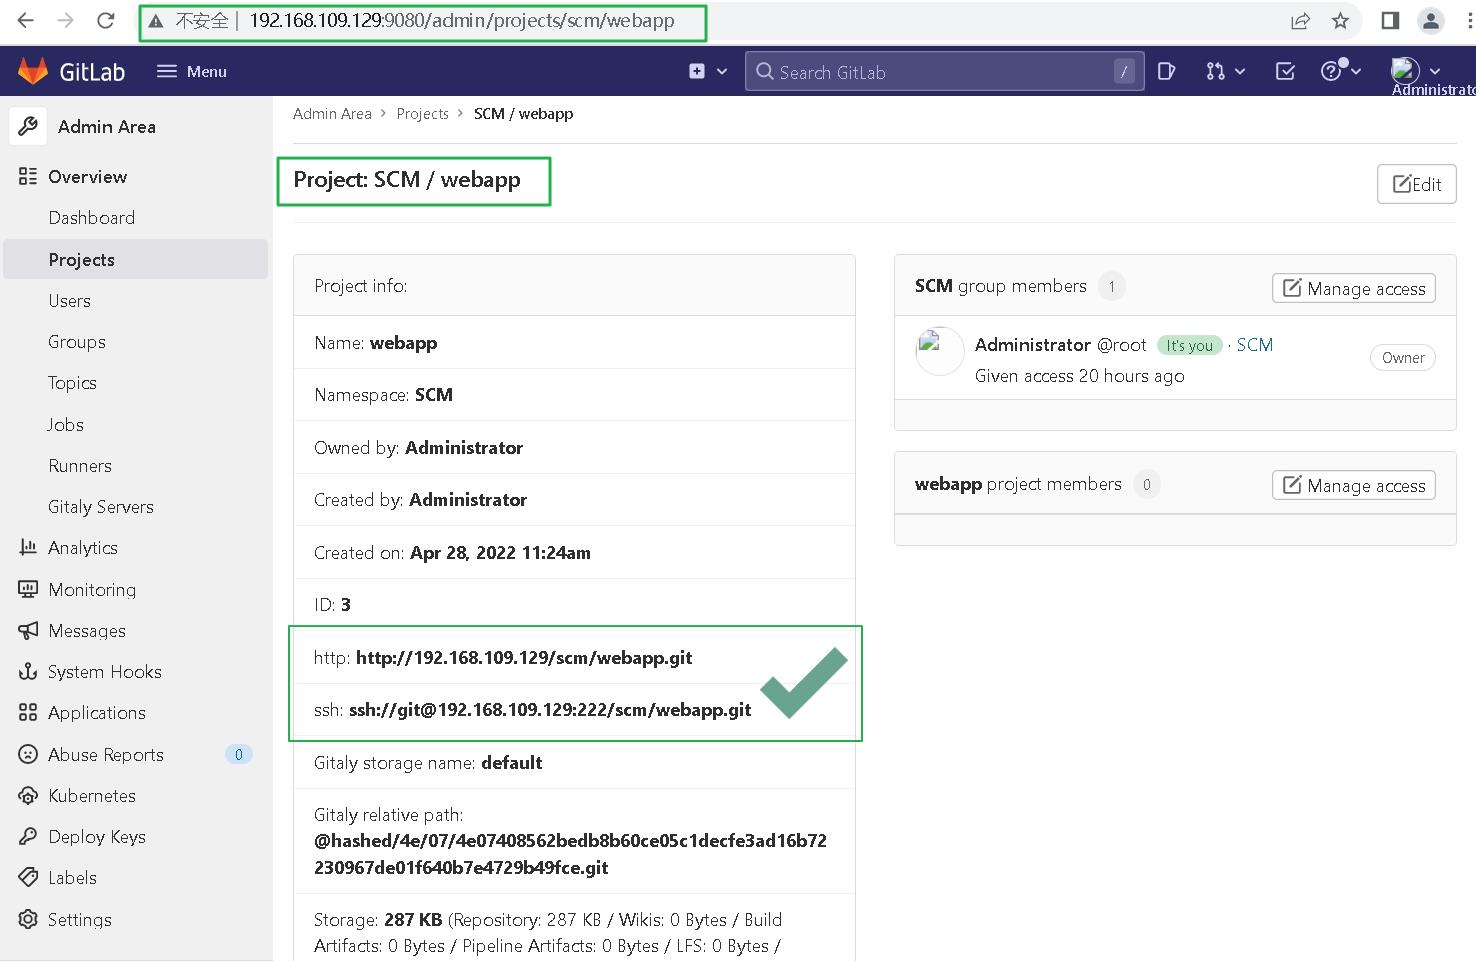
Task: Open the Help question mark icon
Action: point(1331,71)
